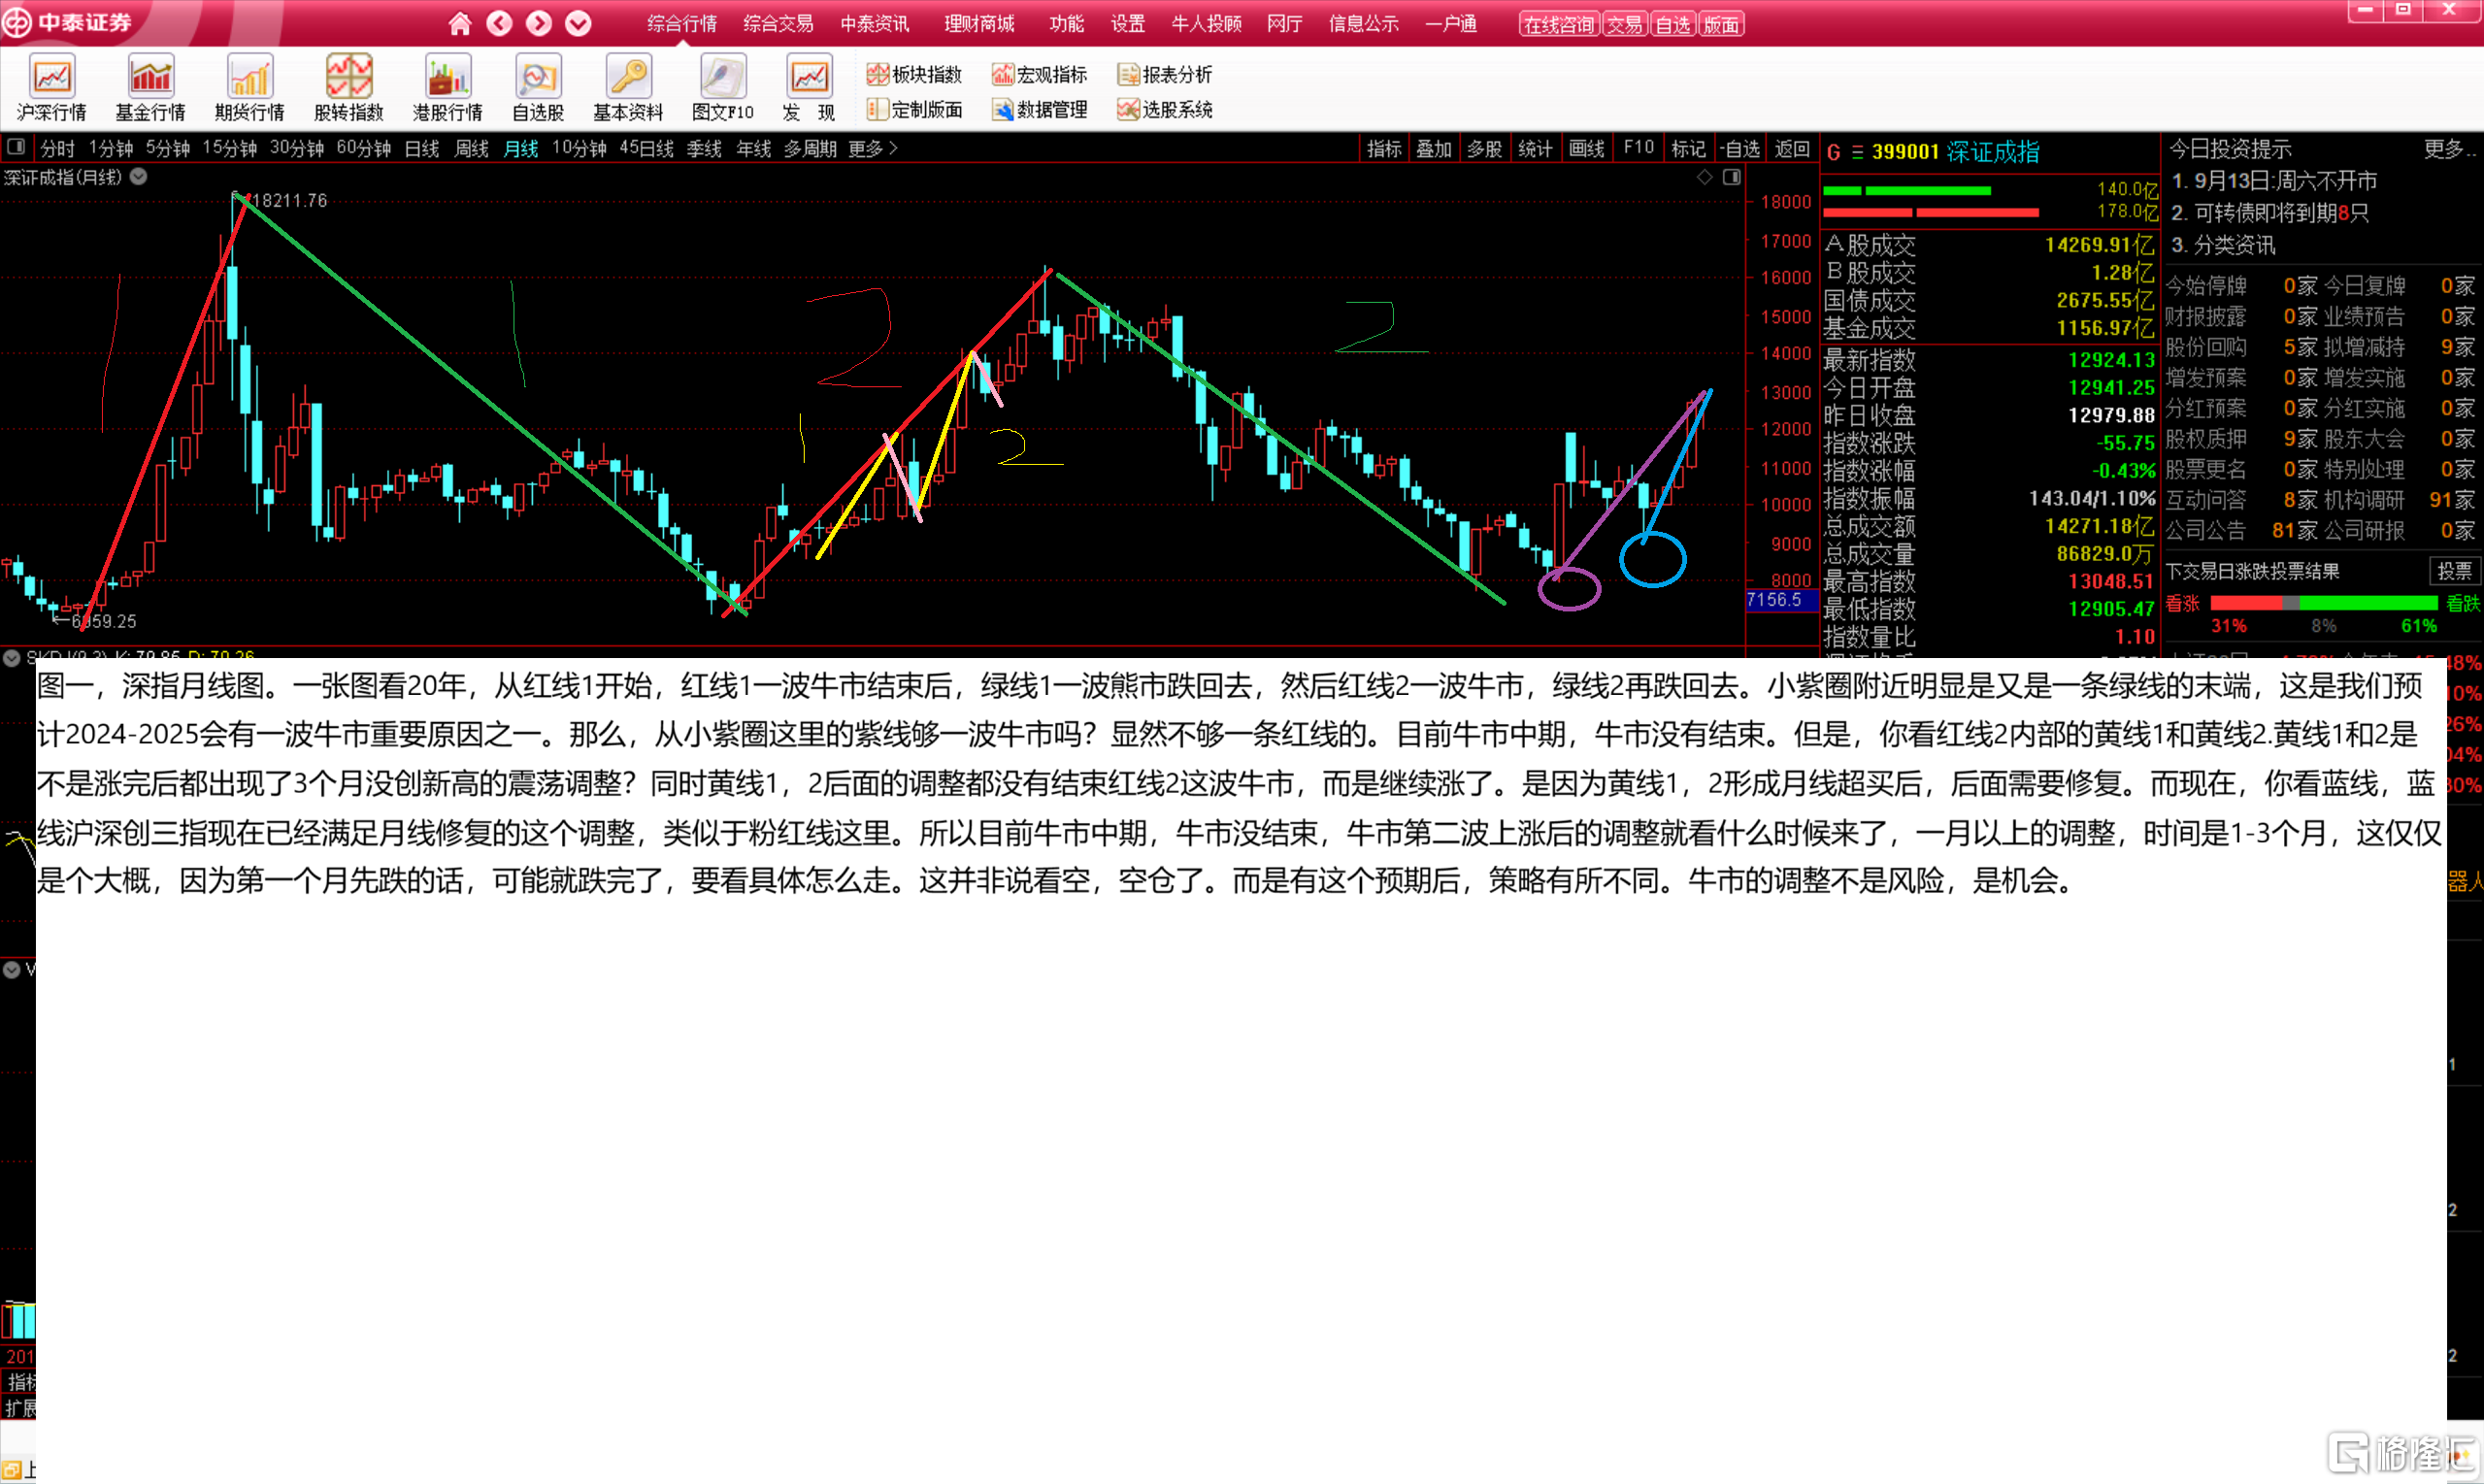Image resolution: width=2484 pixels, height=1484 pixels.
Task: Switch to 日线 daily period tab
Action: tap(421, 148)
